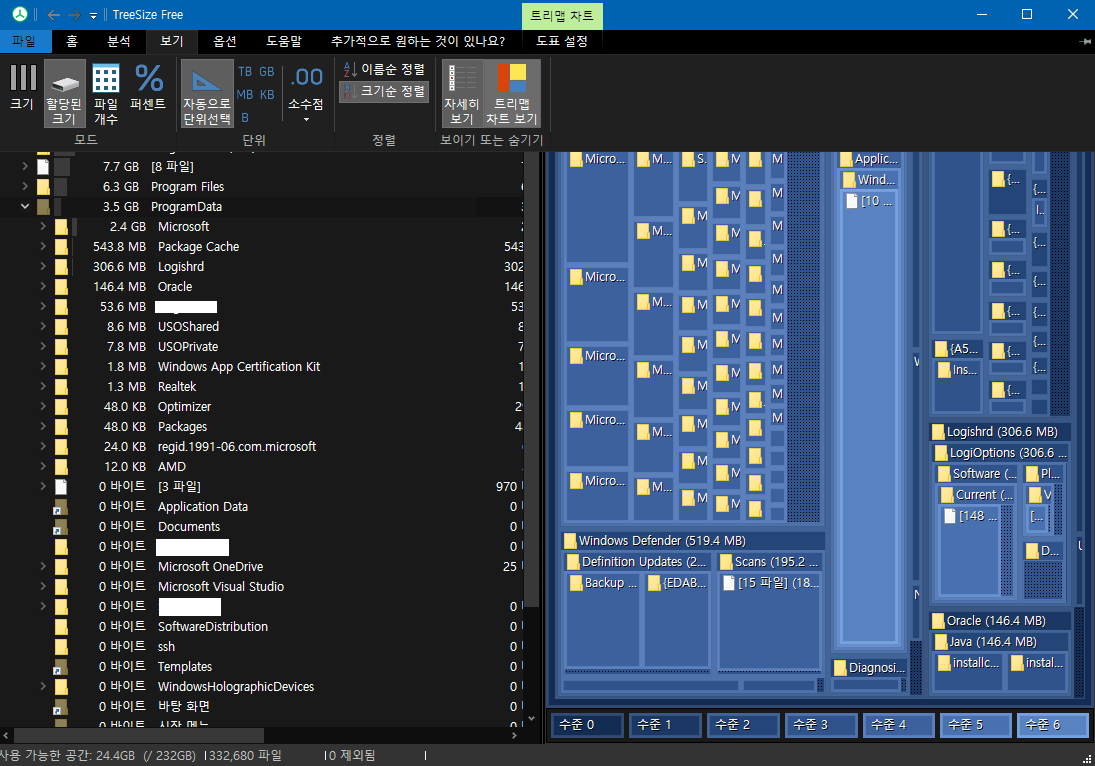Set treemap depth to 수준 6
Image resolution: width=1095 pixels, height=766 pixels.
(x=1053, y=725)
